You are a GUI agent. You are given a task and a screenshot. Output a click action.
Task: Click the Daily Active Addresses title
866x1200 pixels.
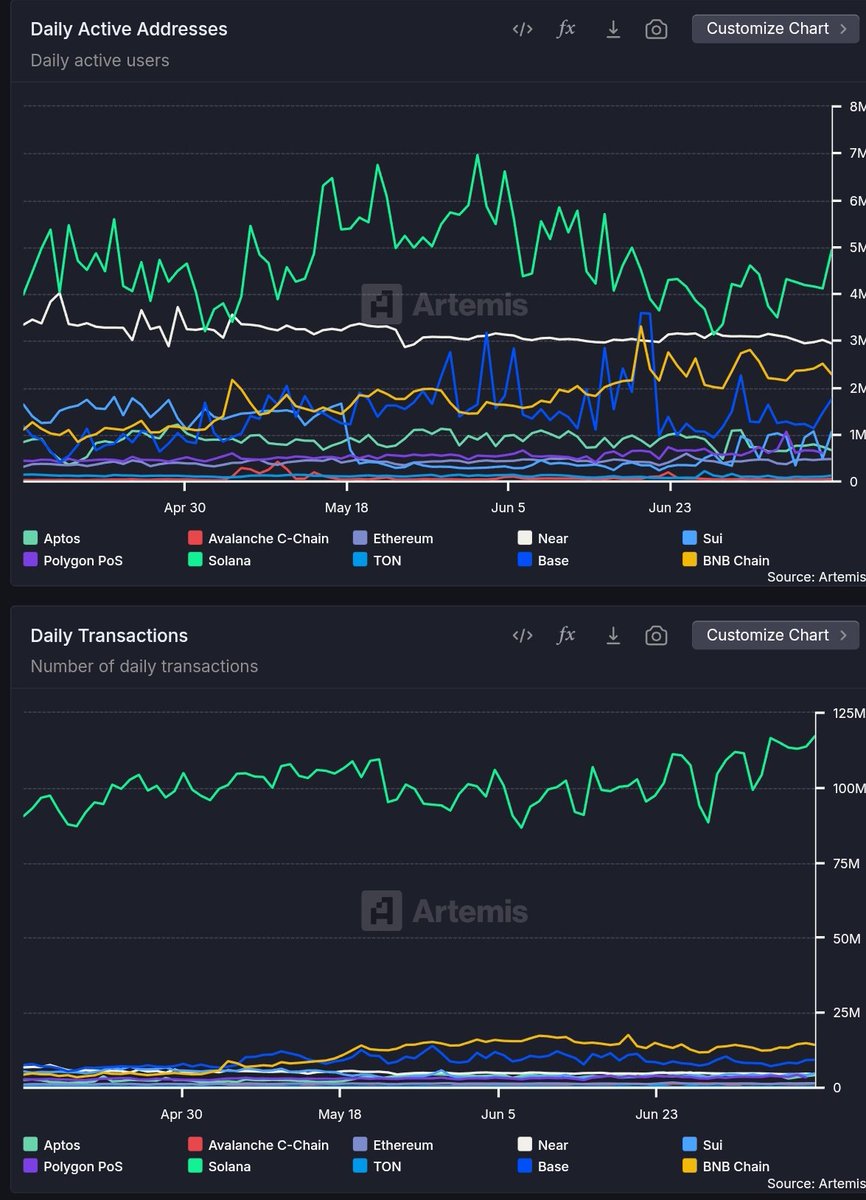click(x=129, y=29)
